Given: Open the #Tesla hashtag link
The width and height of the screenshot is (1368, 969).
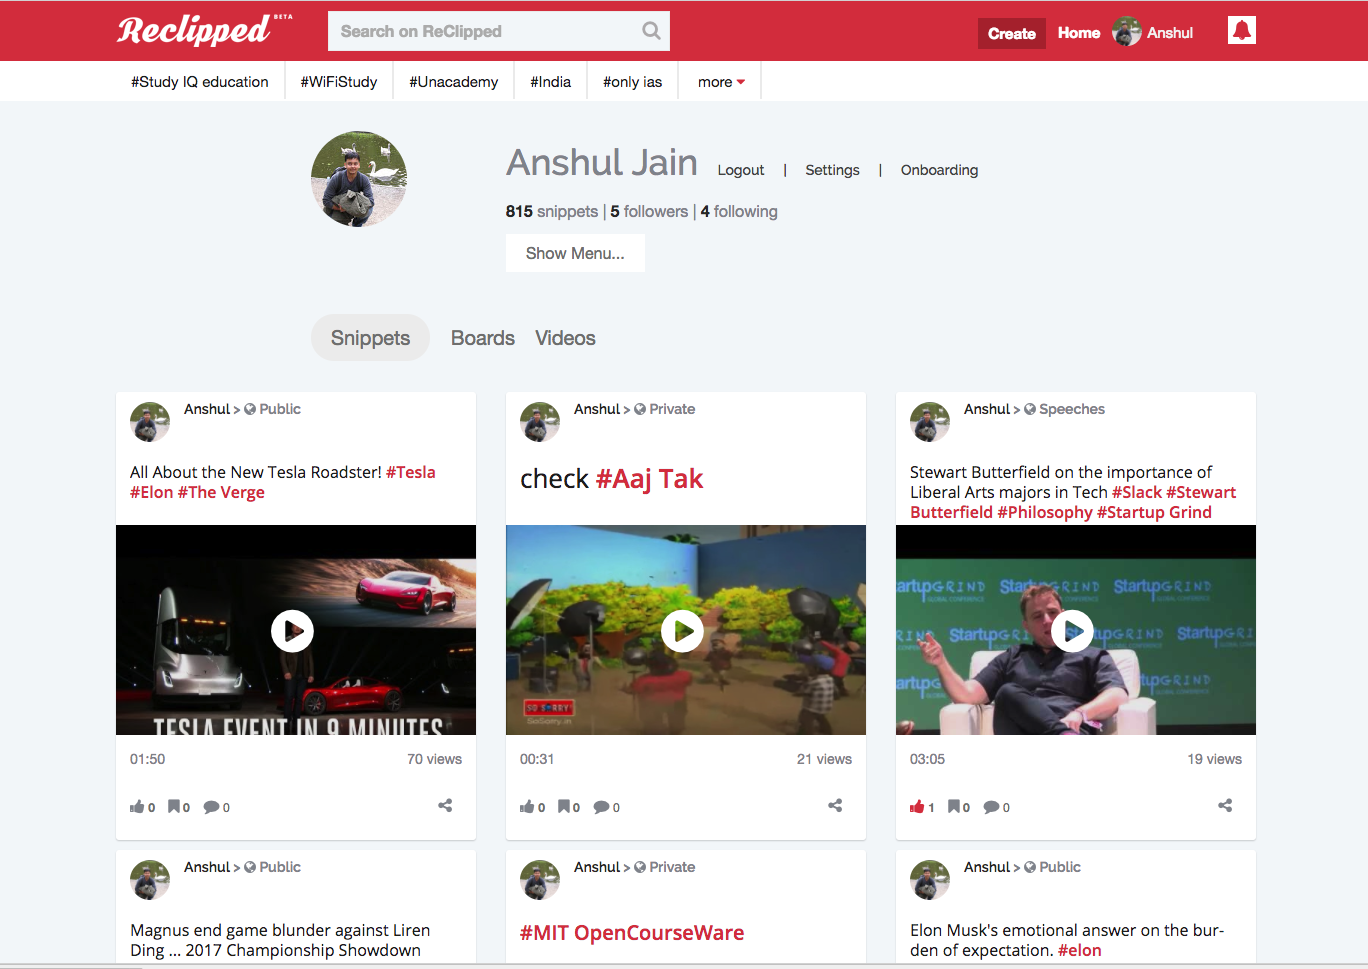Looking at the screenshot, I should coord(411,472).
